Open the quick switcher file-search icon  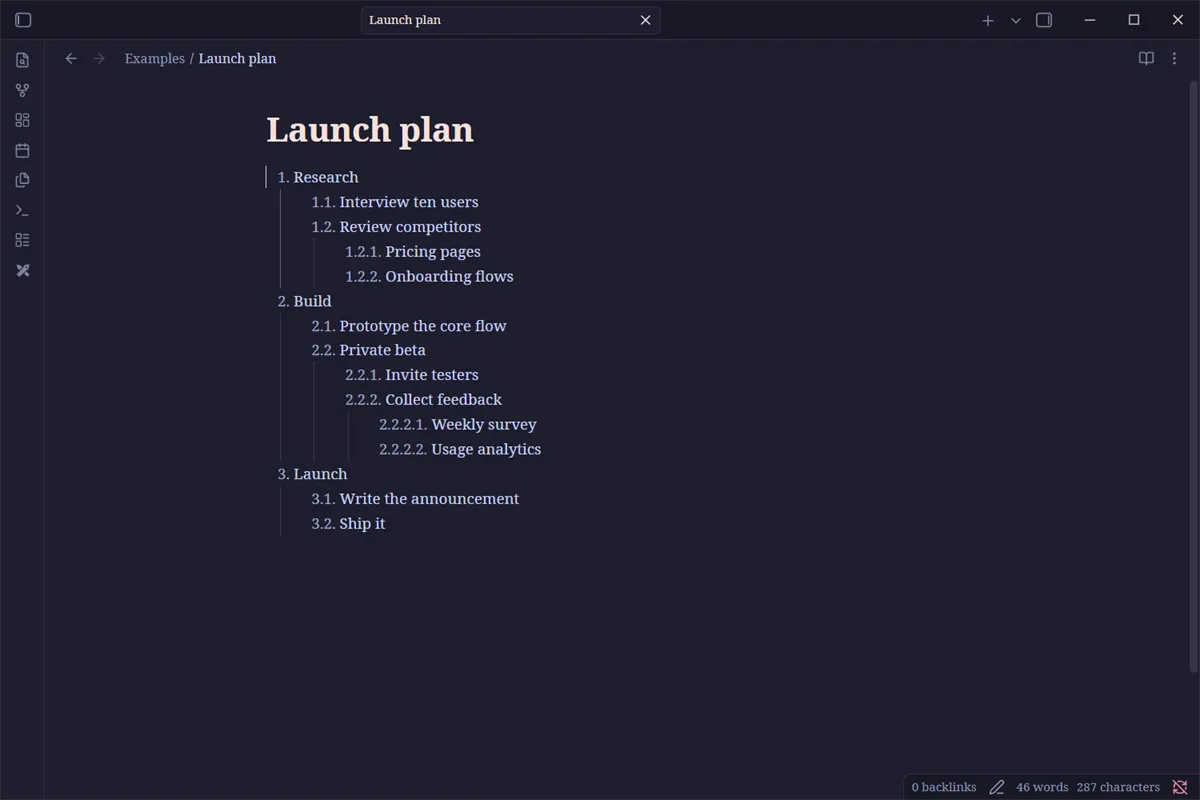[x=23, y=60]
